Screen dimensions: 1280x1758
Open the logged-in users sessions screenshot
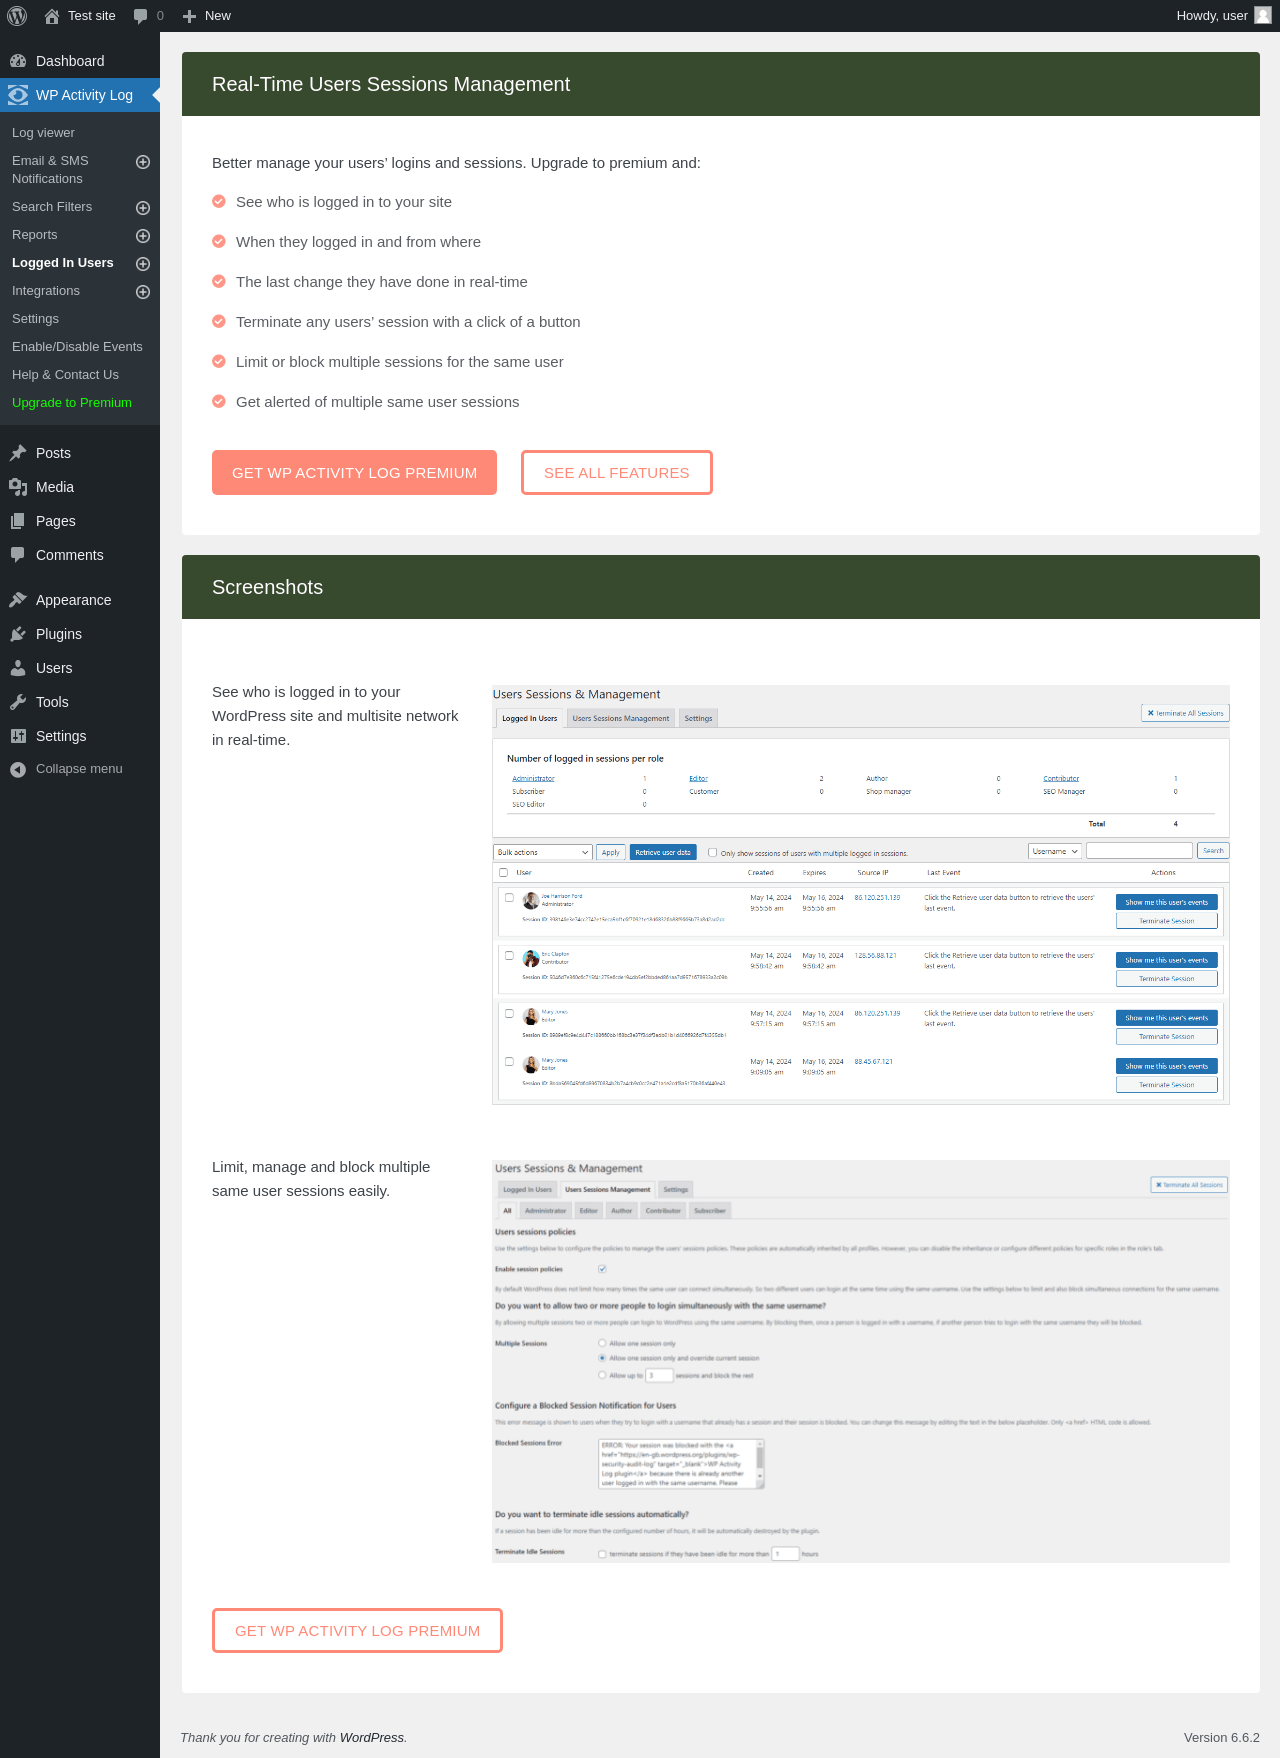[861, 895]
